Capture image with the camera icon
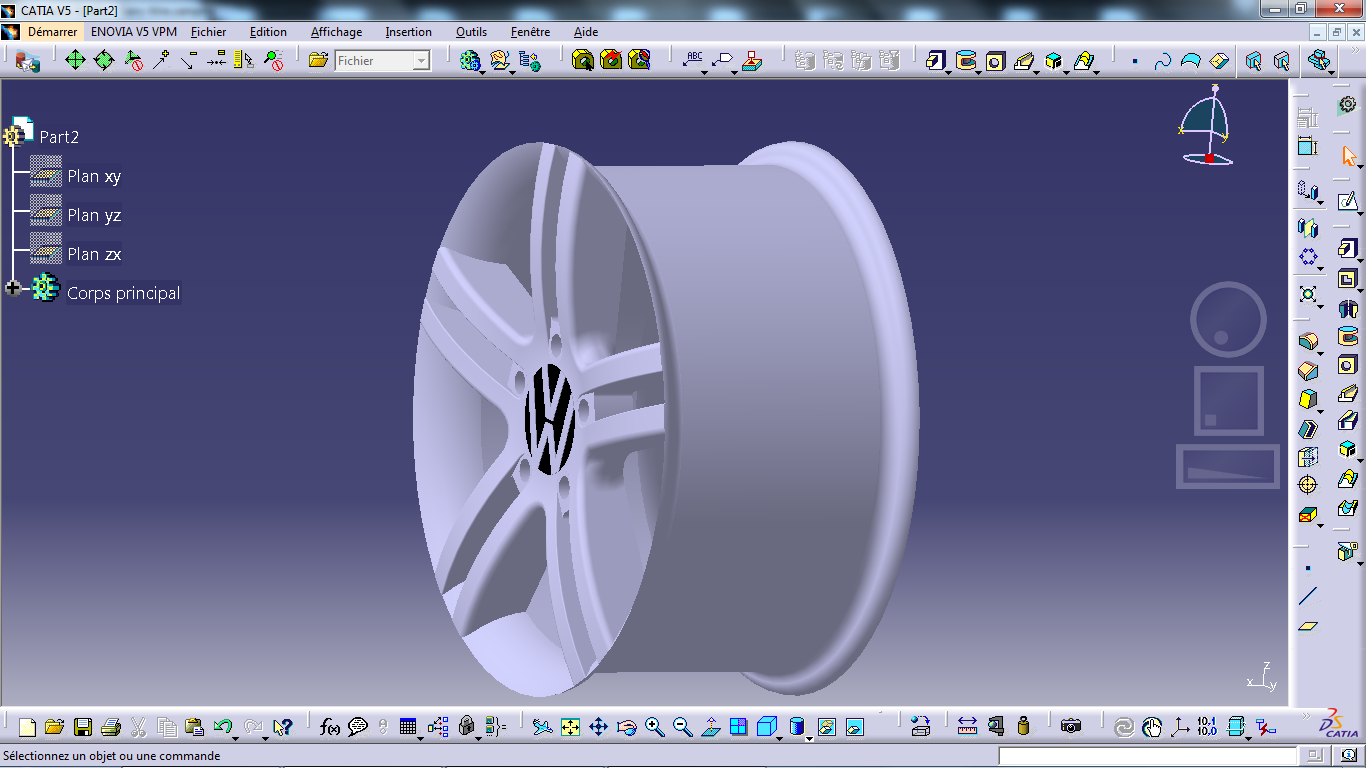The width and height of the screenshot is (1366, 768). click(x=1071, y=727)
